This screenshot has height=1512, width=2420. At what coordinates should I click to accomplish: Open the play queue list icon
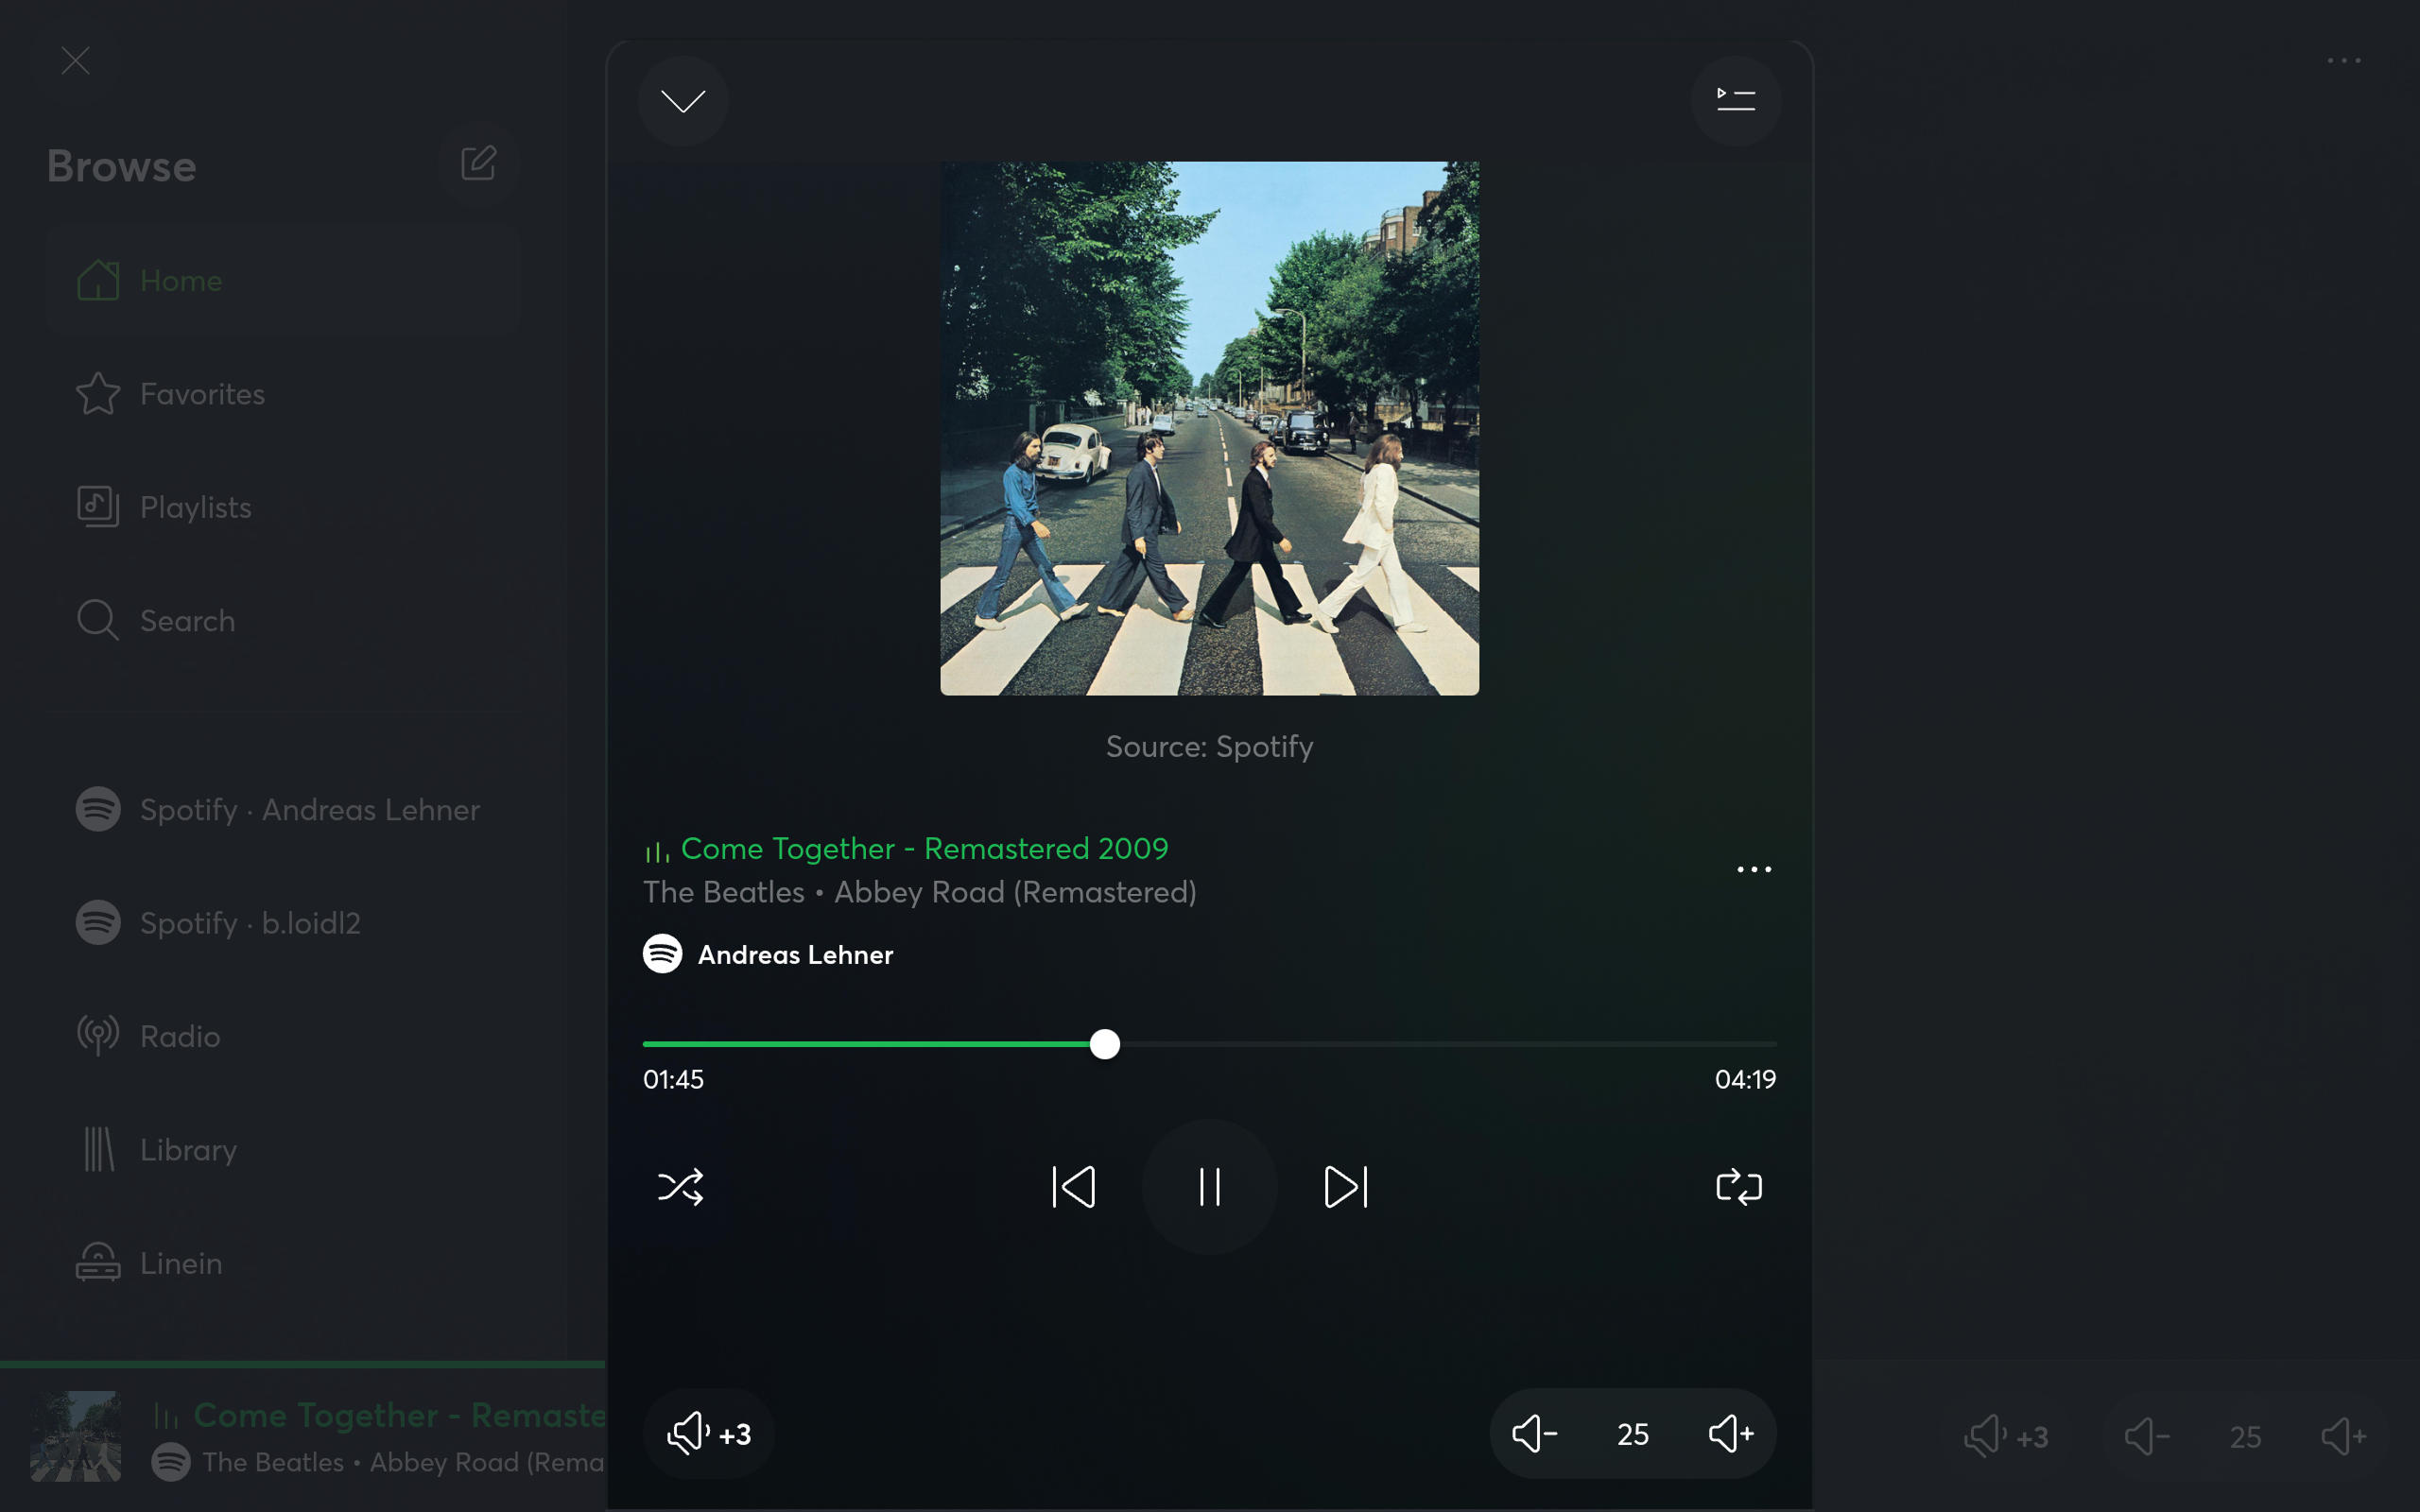click(x=1735, y=100)
